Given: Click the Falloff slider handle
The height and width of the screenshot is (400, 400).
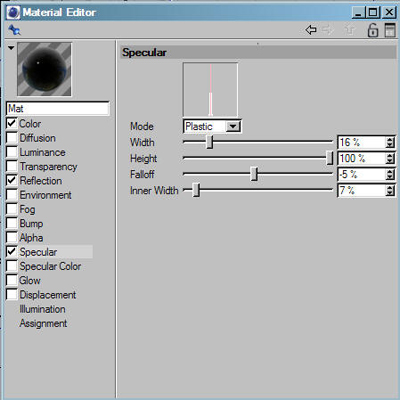Looking at the screenshot, I should tap(254, 174).
